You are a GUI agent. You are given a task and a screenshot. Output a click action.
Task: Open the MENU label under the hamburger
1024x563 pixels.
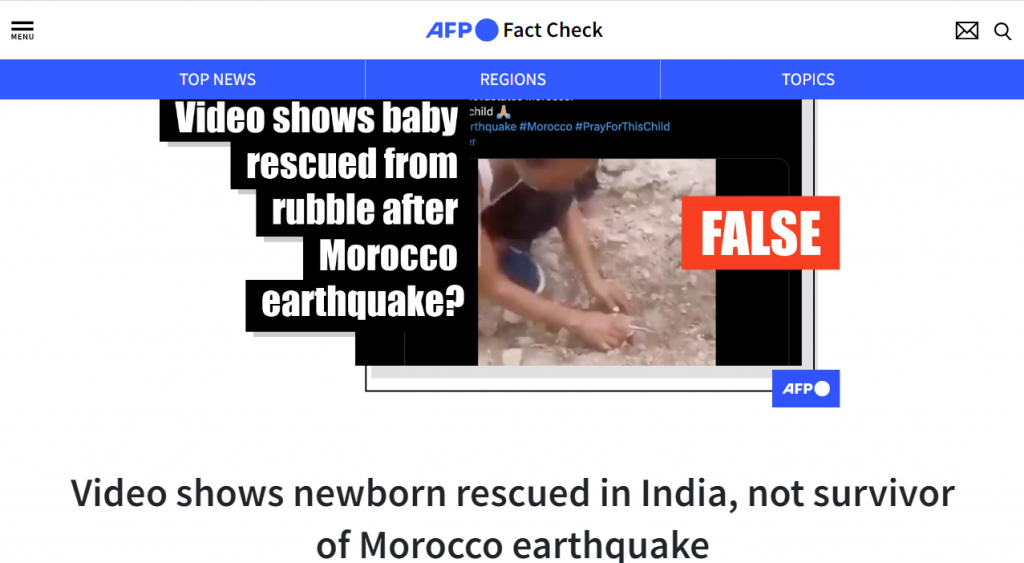tap(22, 37)
